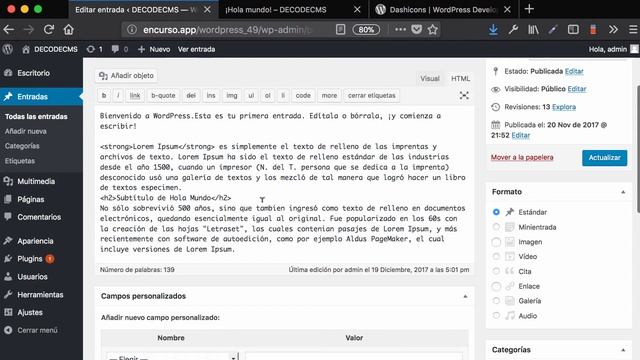This screenshot has width=640, height=360.
Task: Insert bold tag with b button
Action: coord(104,96)
